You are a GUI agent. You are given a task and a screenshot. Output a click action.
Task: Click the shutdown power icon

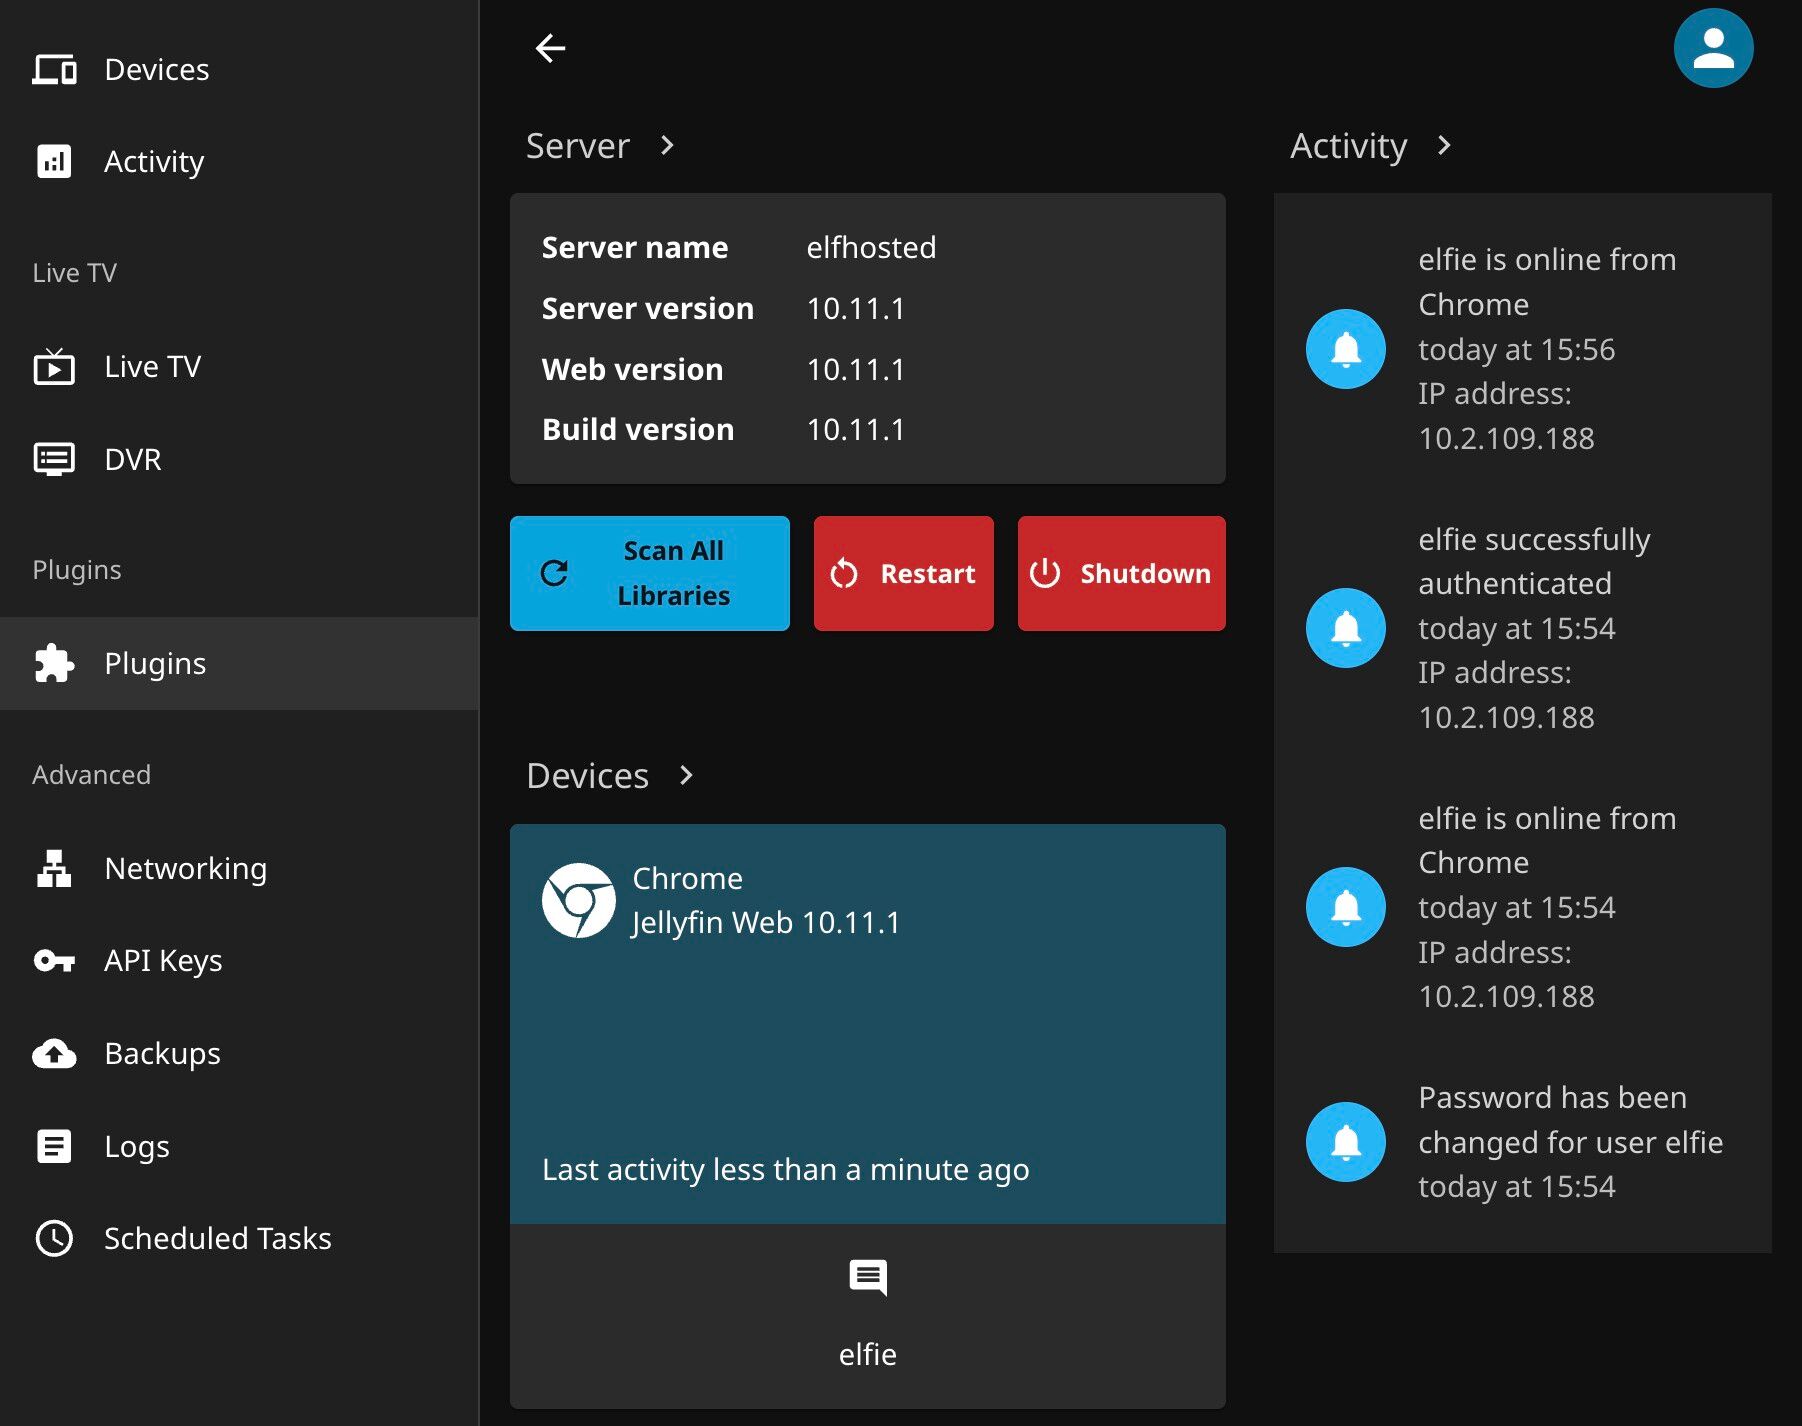(x=1045, y=573)
